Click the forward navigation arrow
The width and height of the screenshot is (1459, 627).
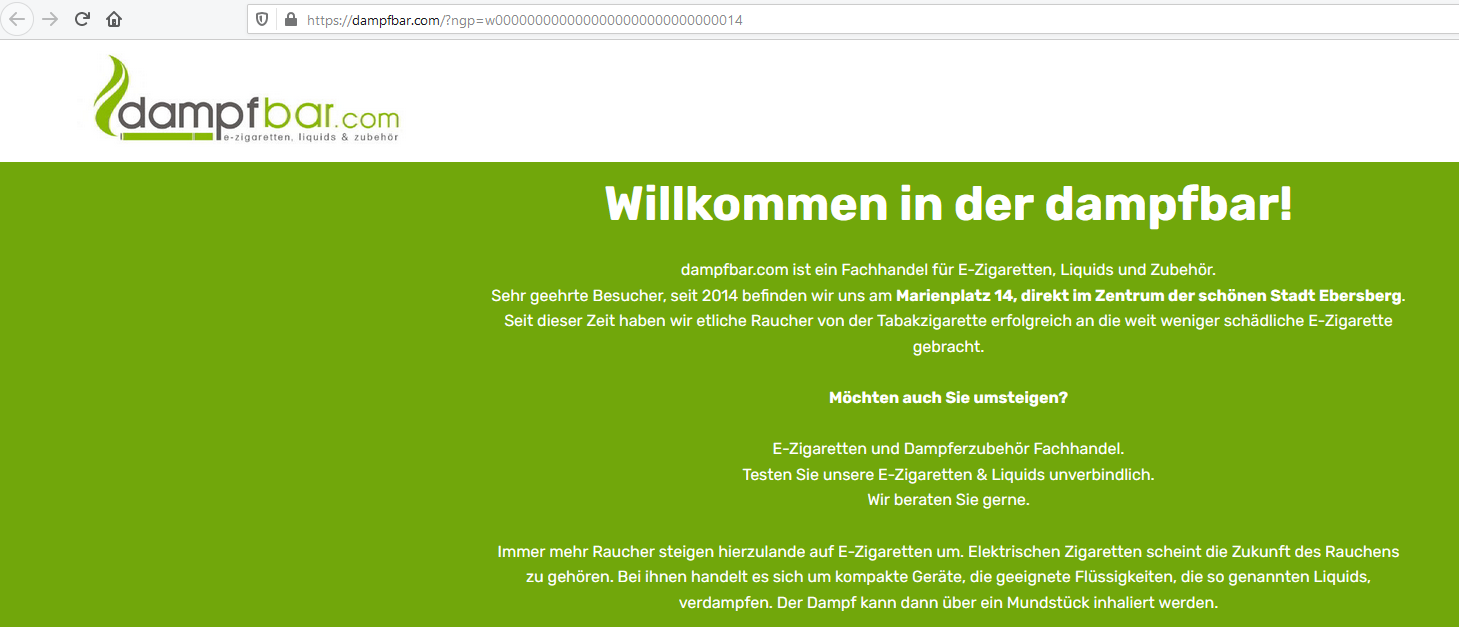[x=50, y=19]
